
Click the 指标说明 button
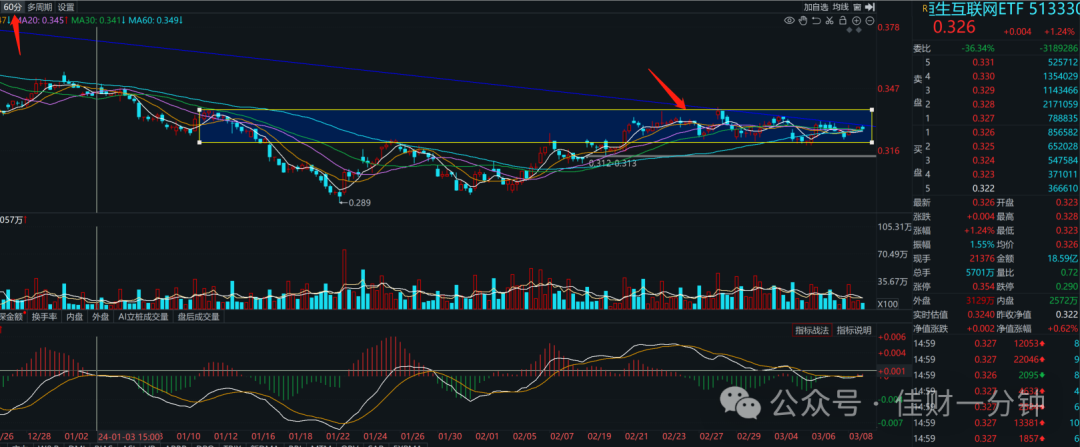coord(853,331)
